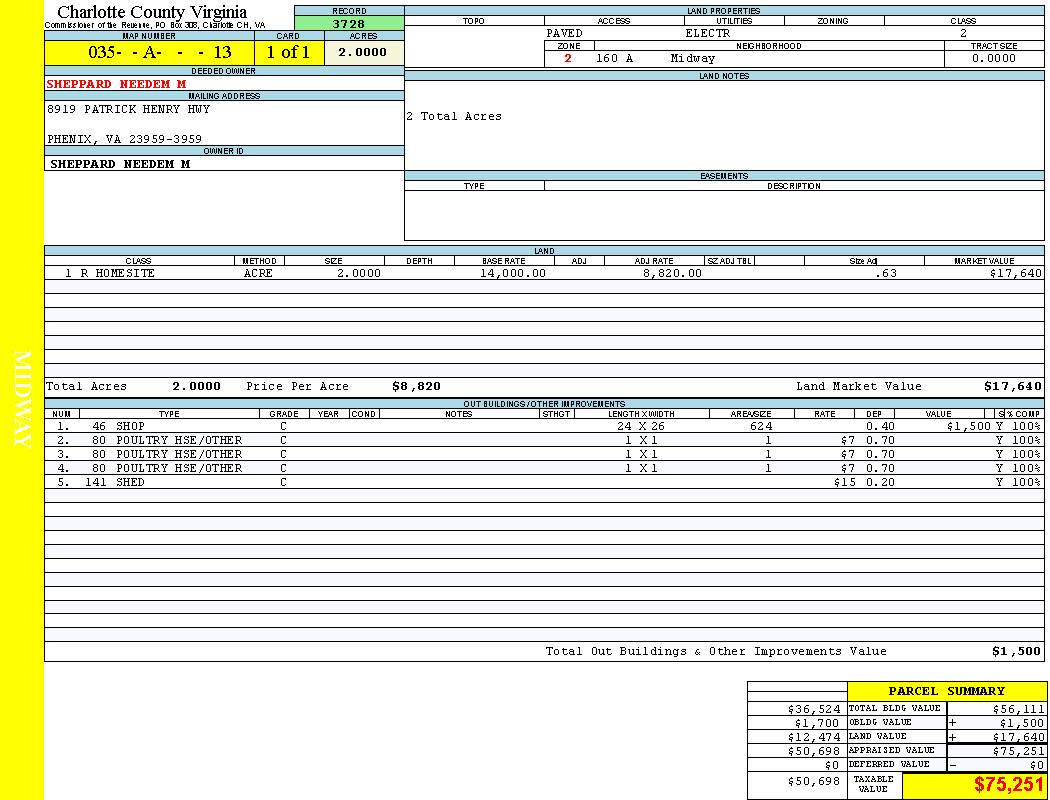Click the green record number 3728 field
The width and height of the screenshot is (1050, 800).
pyautogui.click(x=349, y=23)
